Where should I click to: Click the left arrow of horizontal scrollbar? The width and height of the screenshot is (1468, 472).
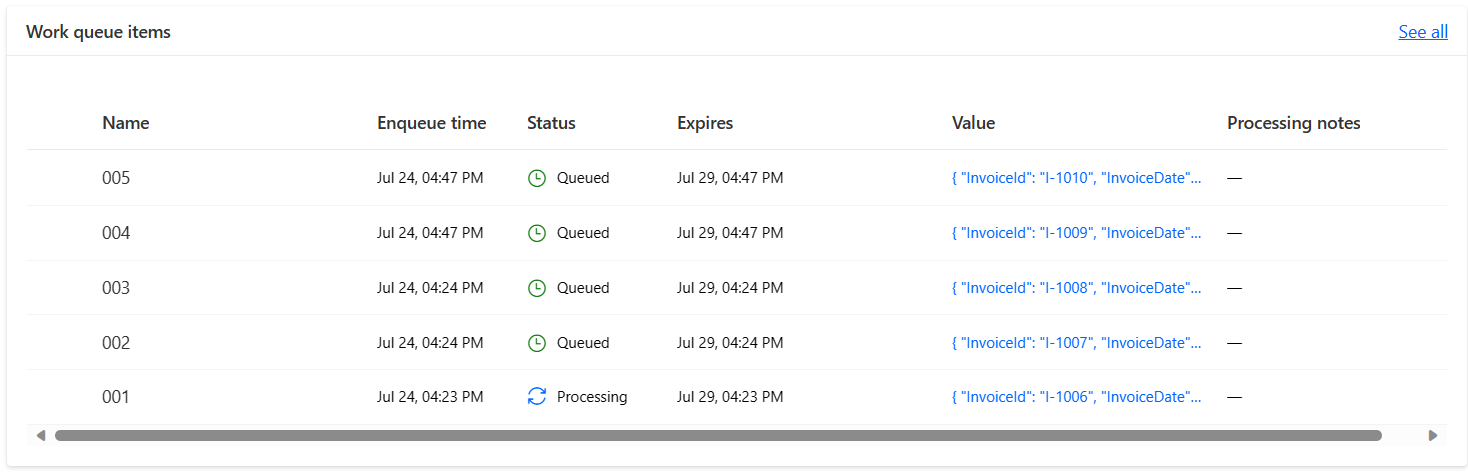(x=41, y=435)
